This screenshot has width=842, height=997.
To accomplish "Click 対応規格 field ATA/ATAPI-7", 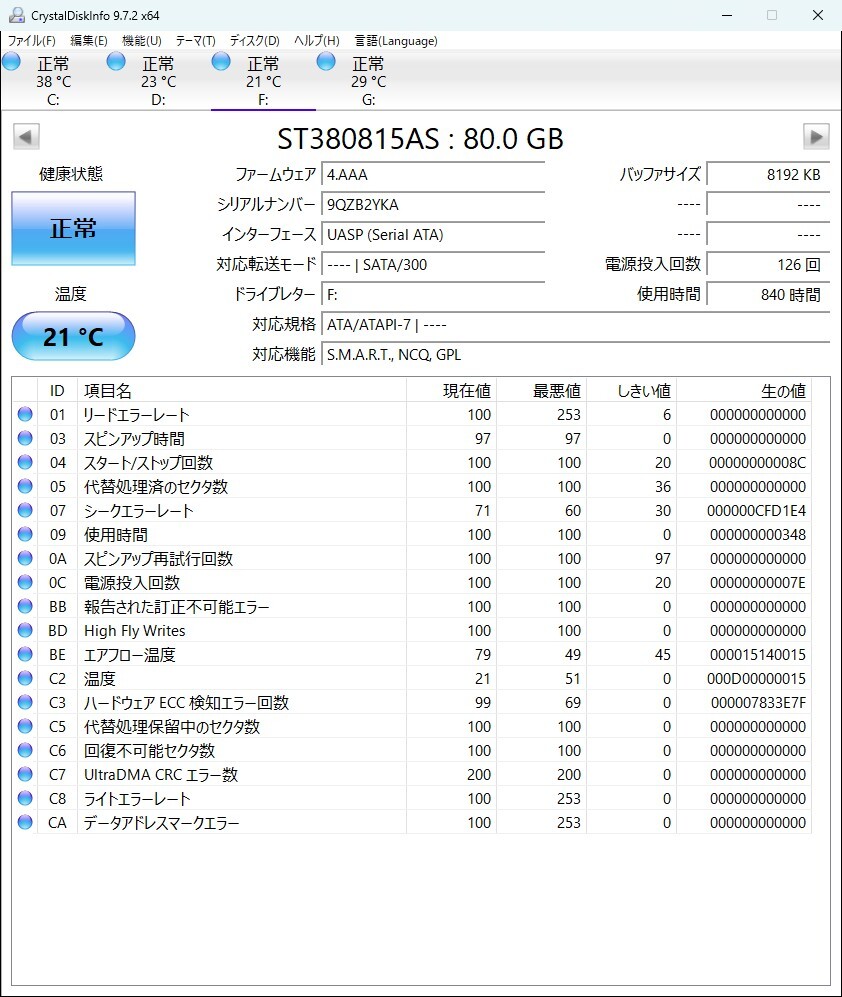I will coord(576,324).
